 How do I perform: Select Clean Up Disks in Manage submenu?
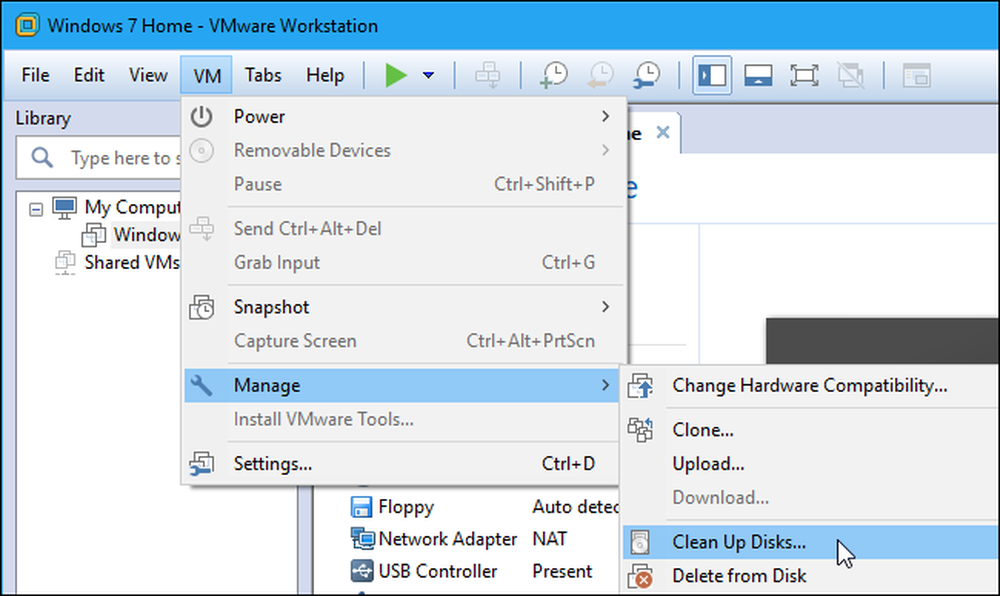tap(810, 542)
